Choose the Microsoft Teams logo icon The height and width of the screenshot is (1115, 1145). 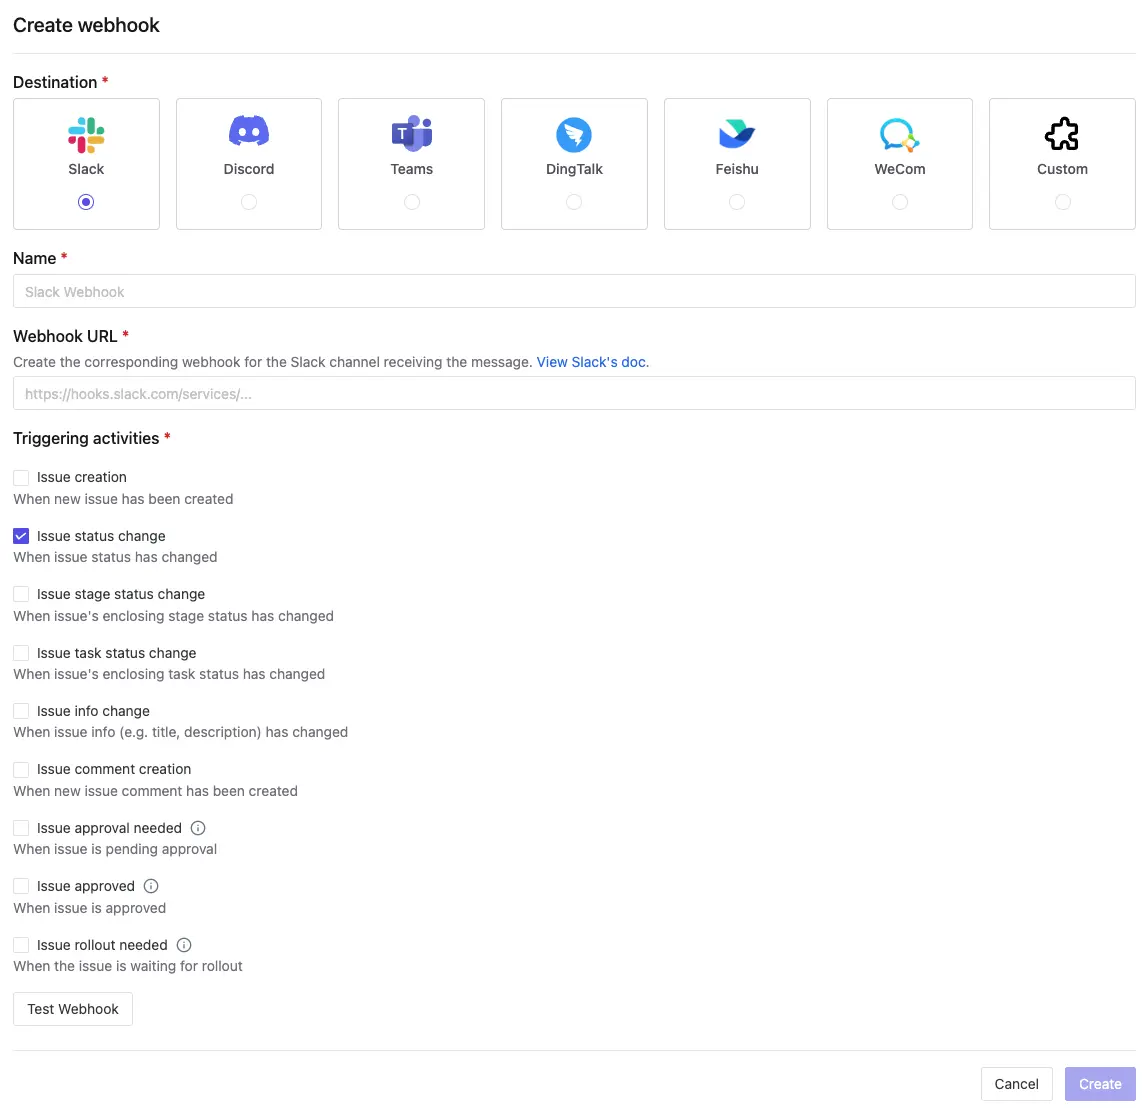tap(411, 133)
